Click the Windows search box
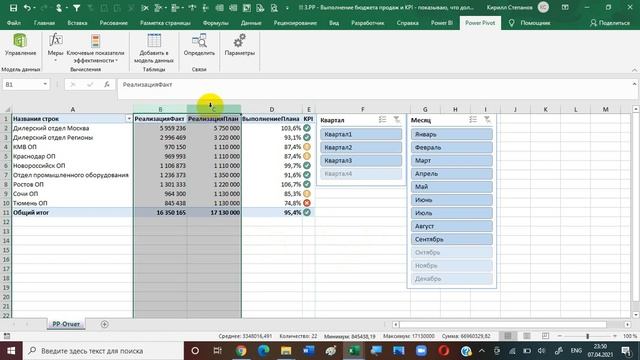The width and height of the screenshot is (640, 360). [102, 351]
